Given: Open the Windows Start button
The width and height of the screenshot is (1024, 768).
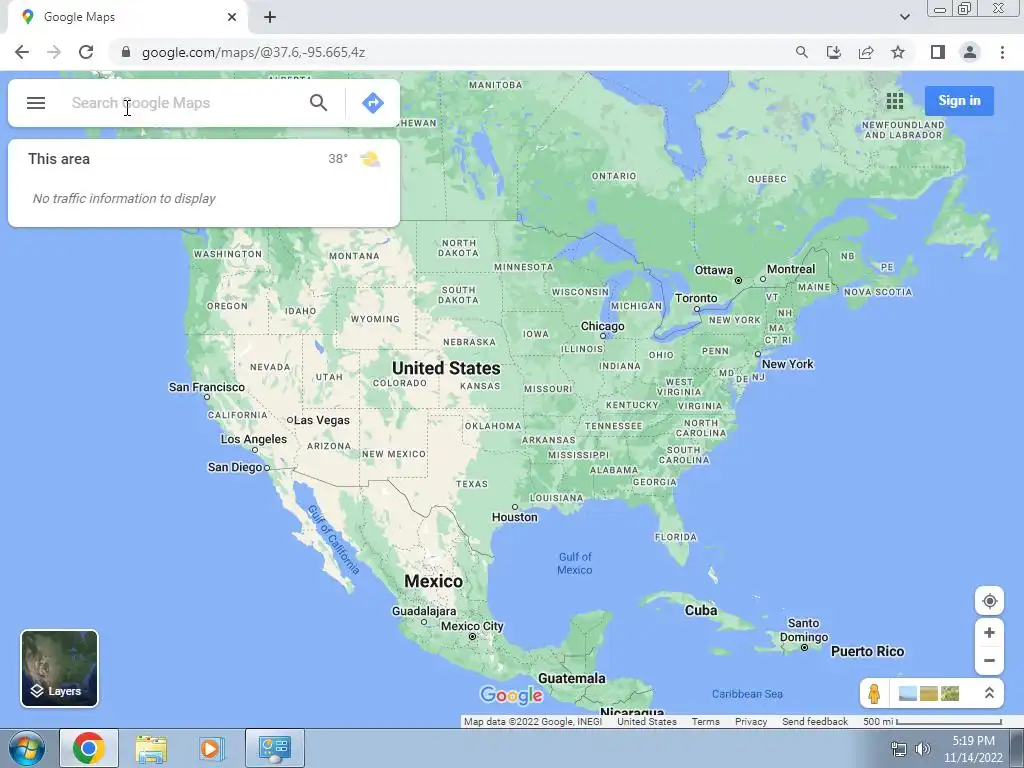Looking at the screenshot, I should (x=26, y=748).
